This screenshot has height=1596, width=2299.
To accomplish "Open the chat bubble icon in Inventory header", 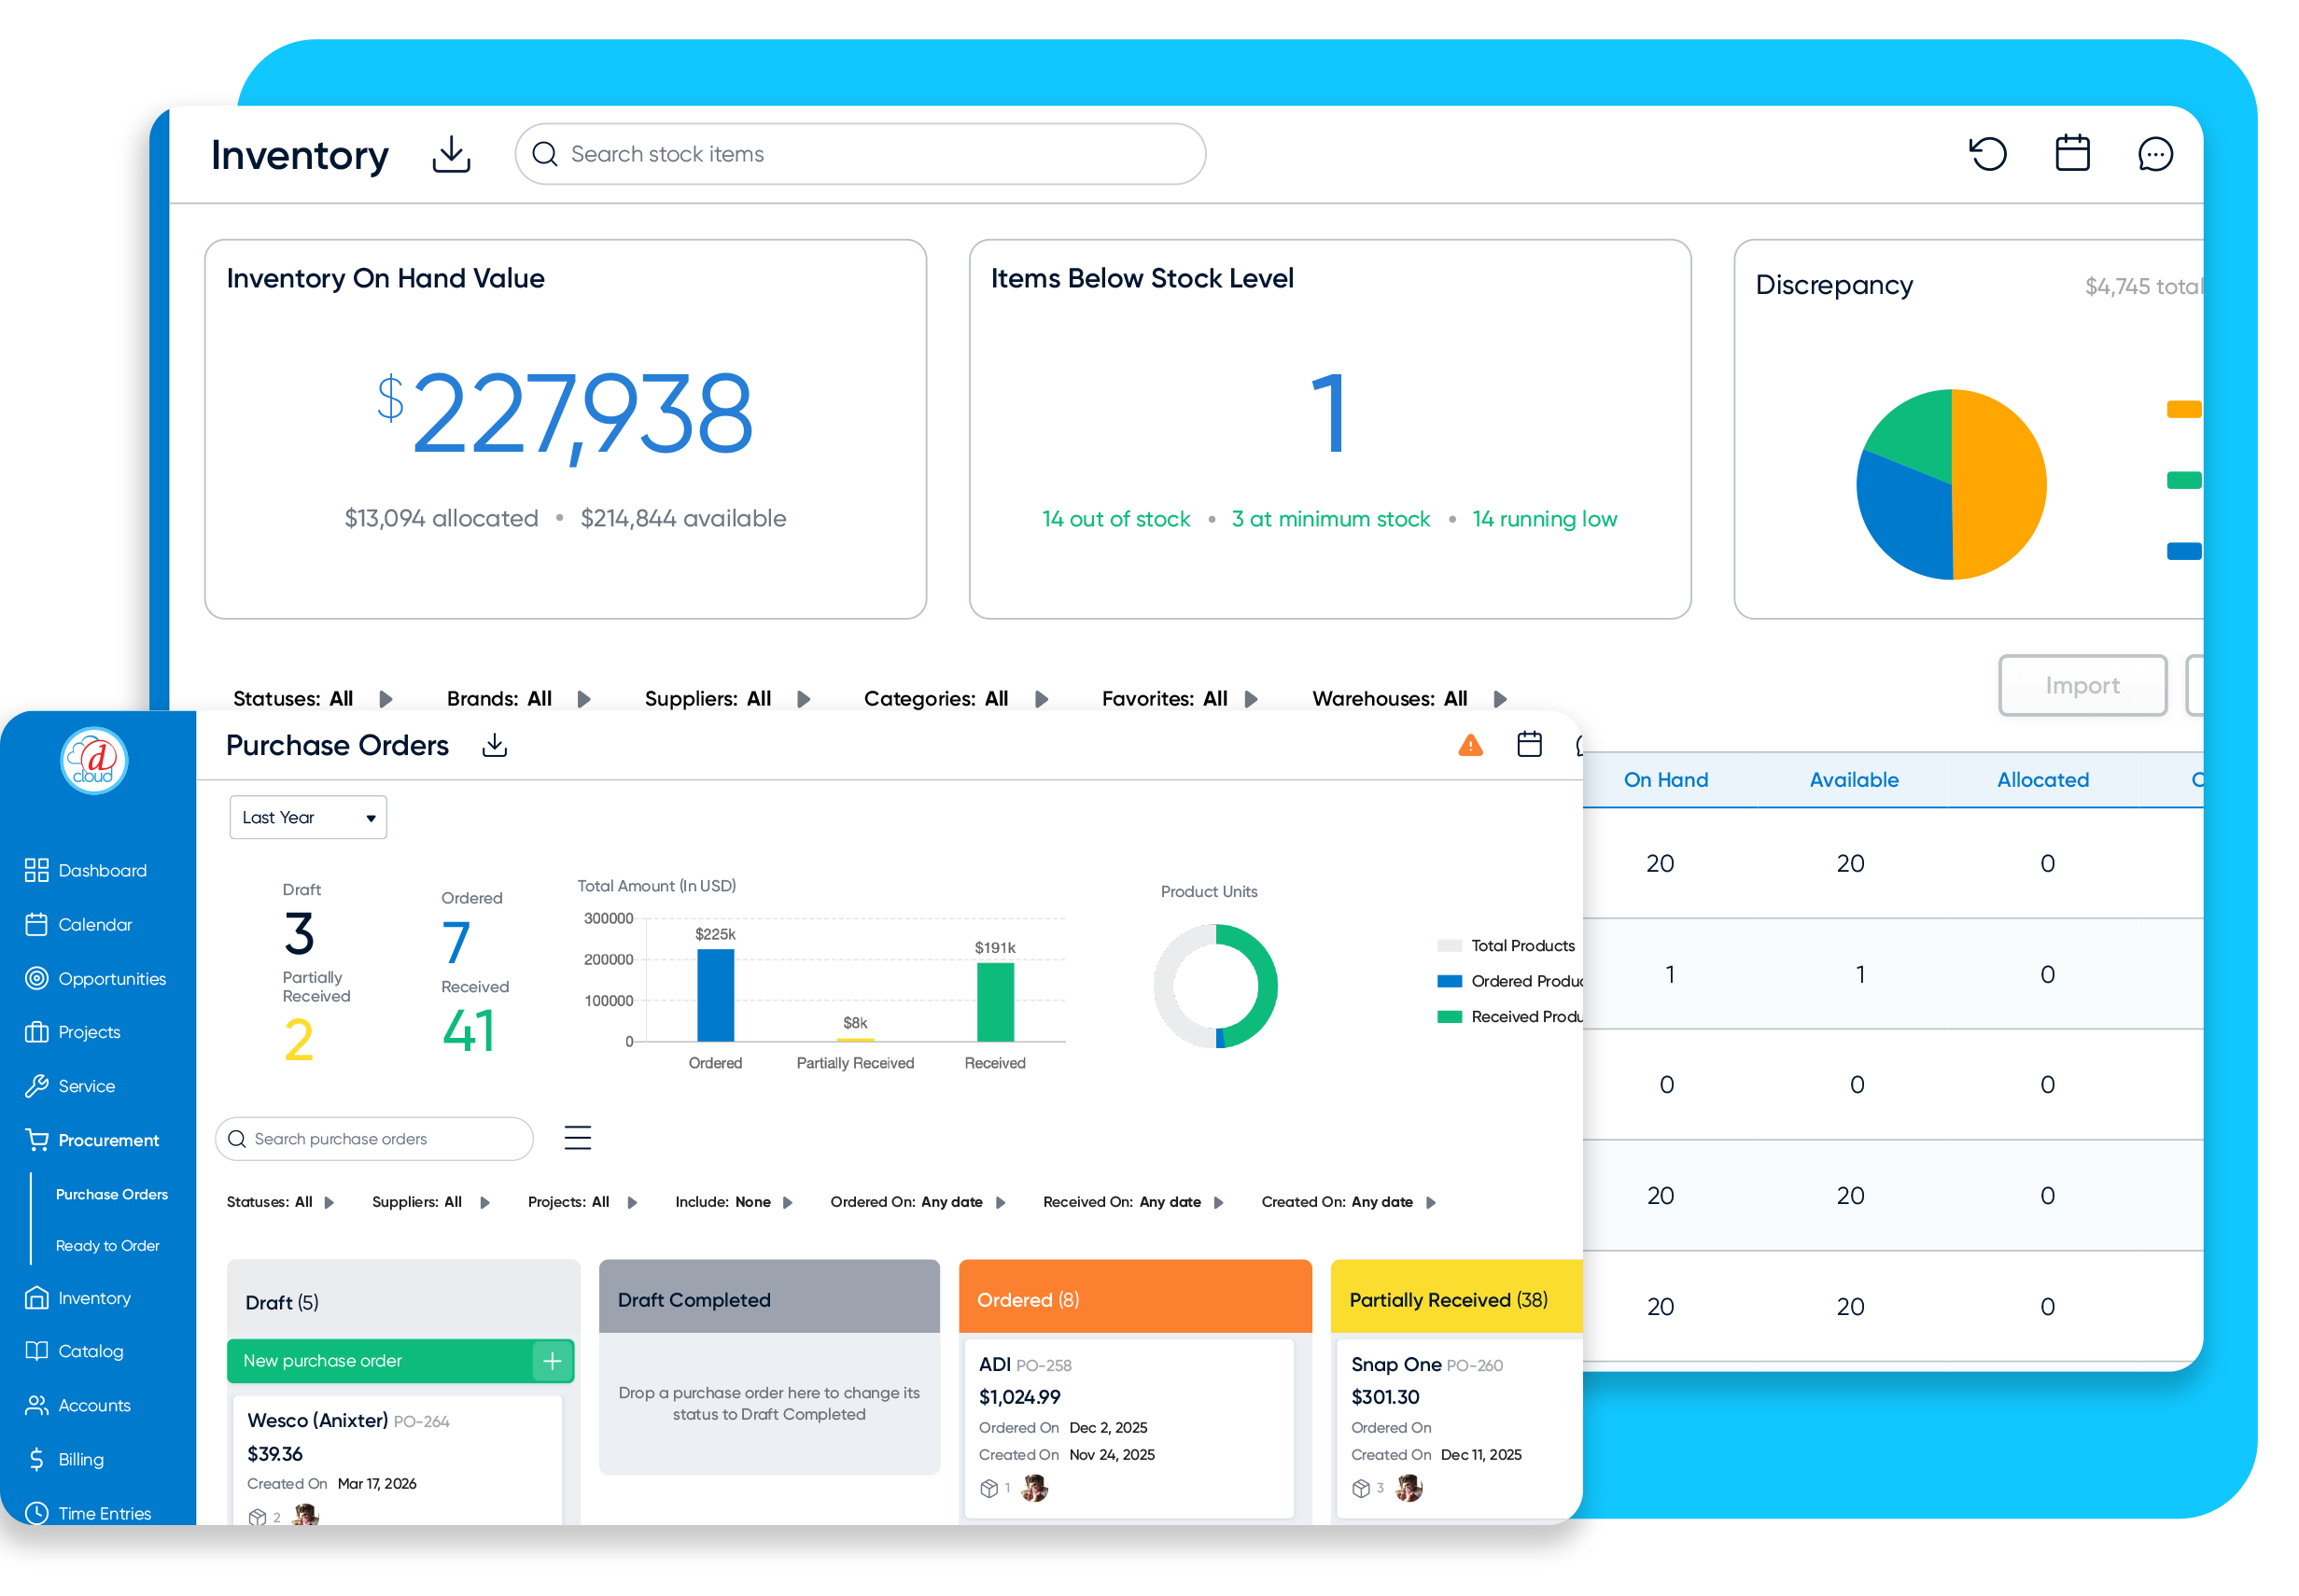I will (x=2154, y=154).
